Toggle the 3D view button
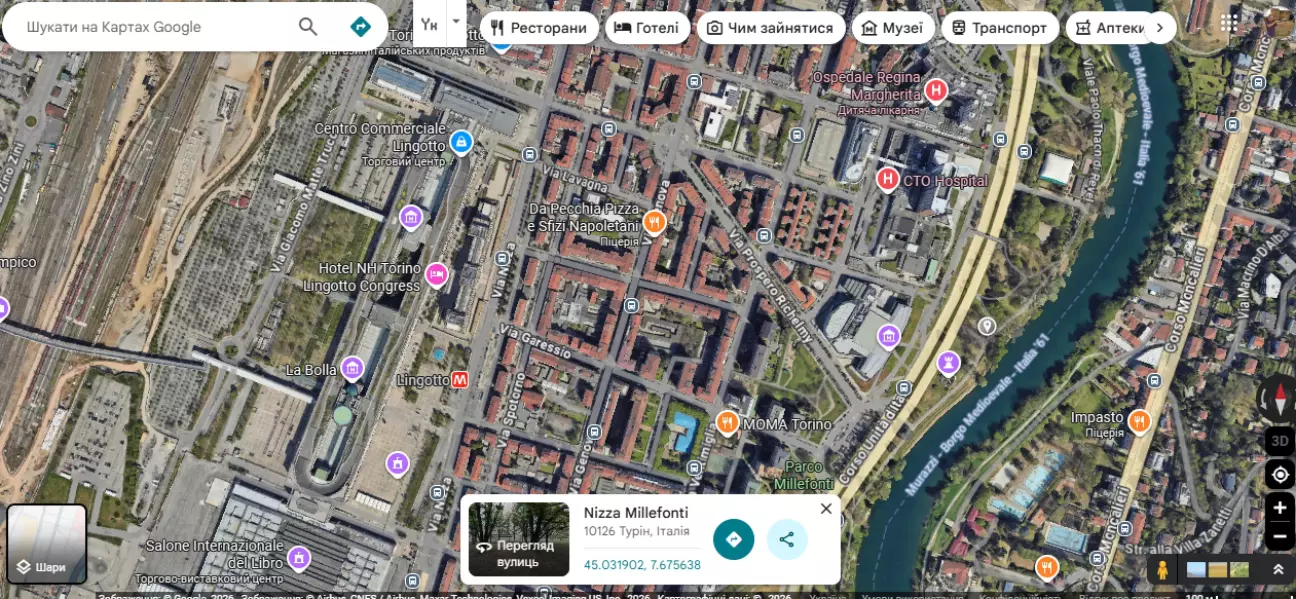1296x599 pixels. [1280, 441]
